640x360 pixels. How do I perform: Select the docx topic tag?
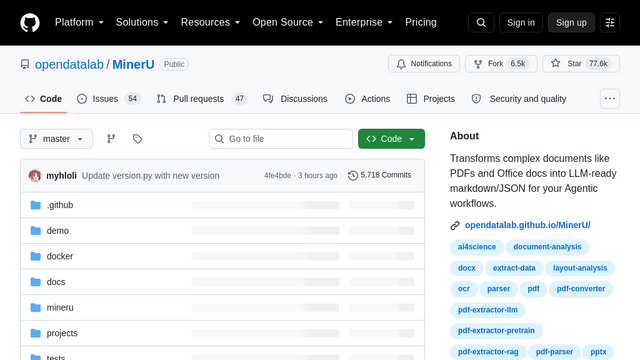tap(467, 268)
